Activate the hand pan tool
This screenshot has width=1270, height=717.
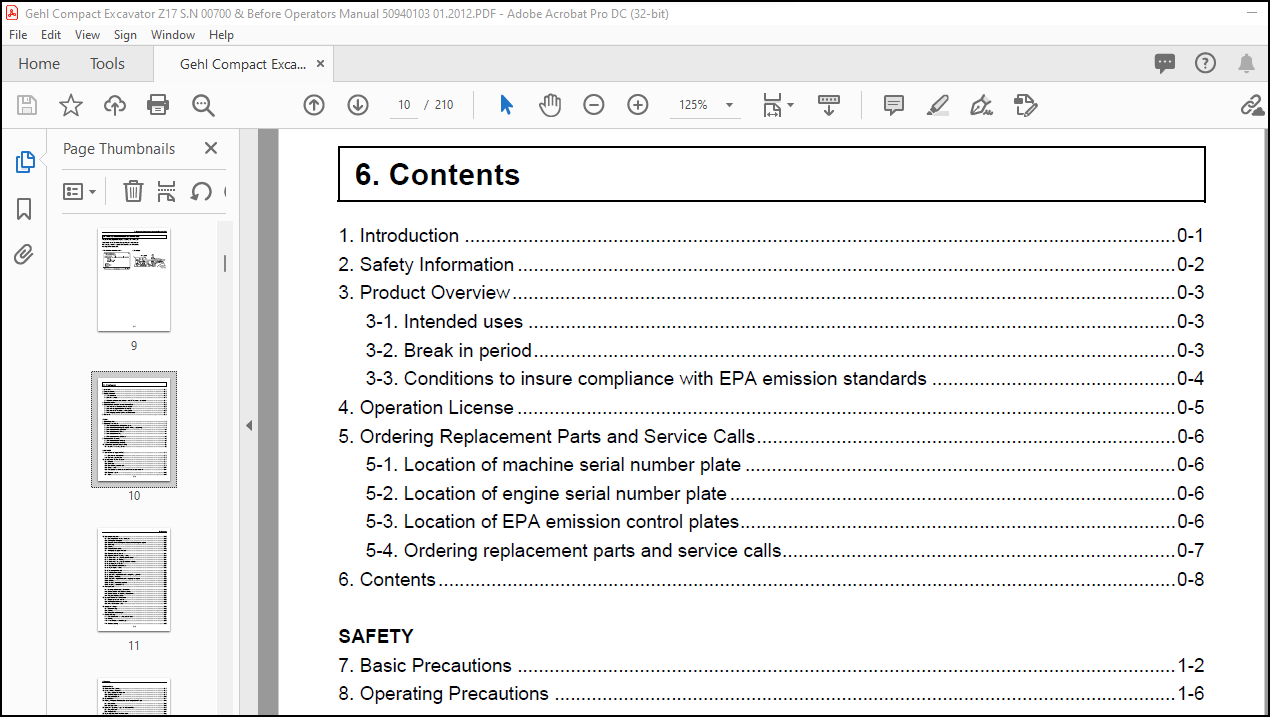(550, 105)
